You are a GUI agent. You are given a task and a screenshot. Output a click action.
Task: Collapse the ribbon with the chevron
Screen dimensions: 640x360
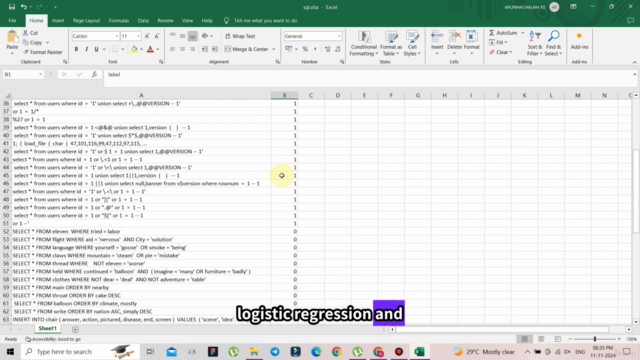pos(634,62)
